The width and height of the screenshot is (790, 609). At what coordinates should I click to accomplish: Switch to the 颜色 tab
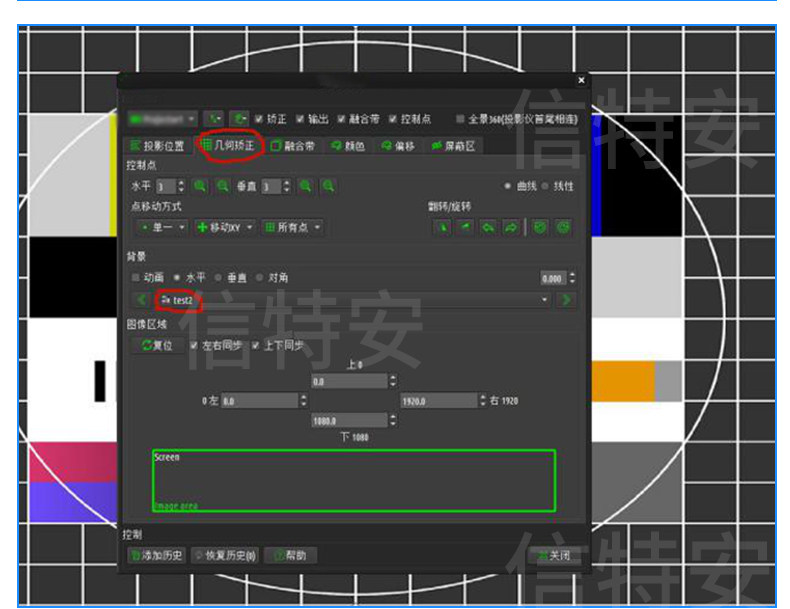pyautogui.click(x=348, y=146)
